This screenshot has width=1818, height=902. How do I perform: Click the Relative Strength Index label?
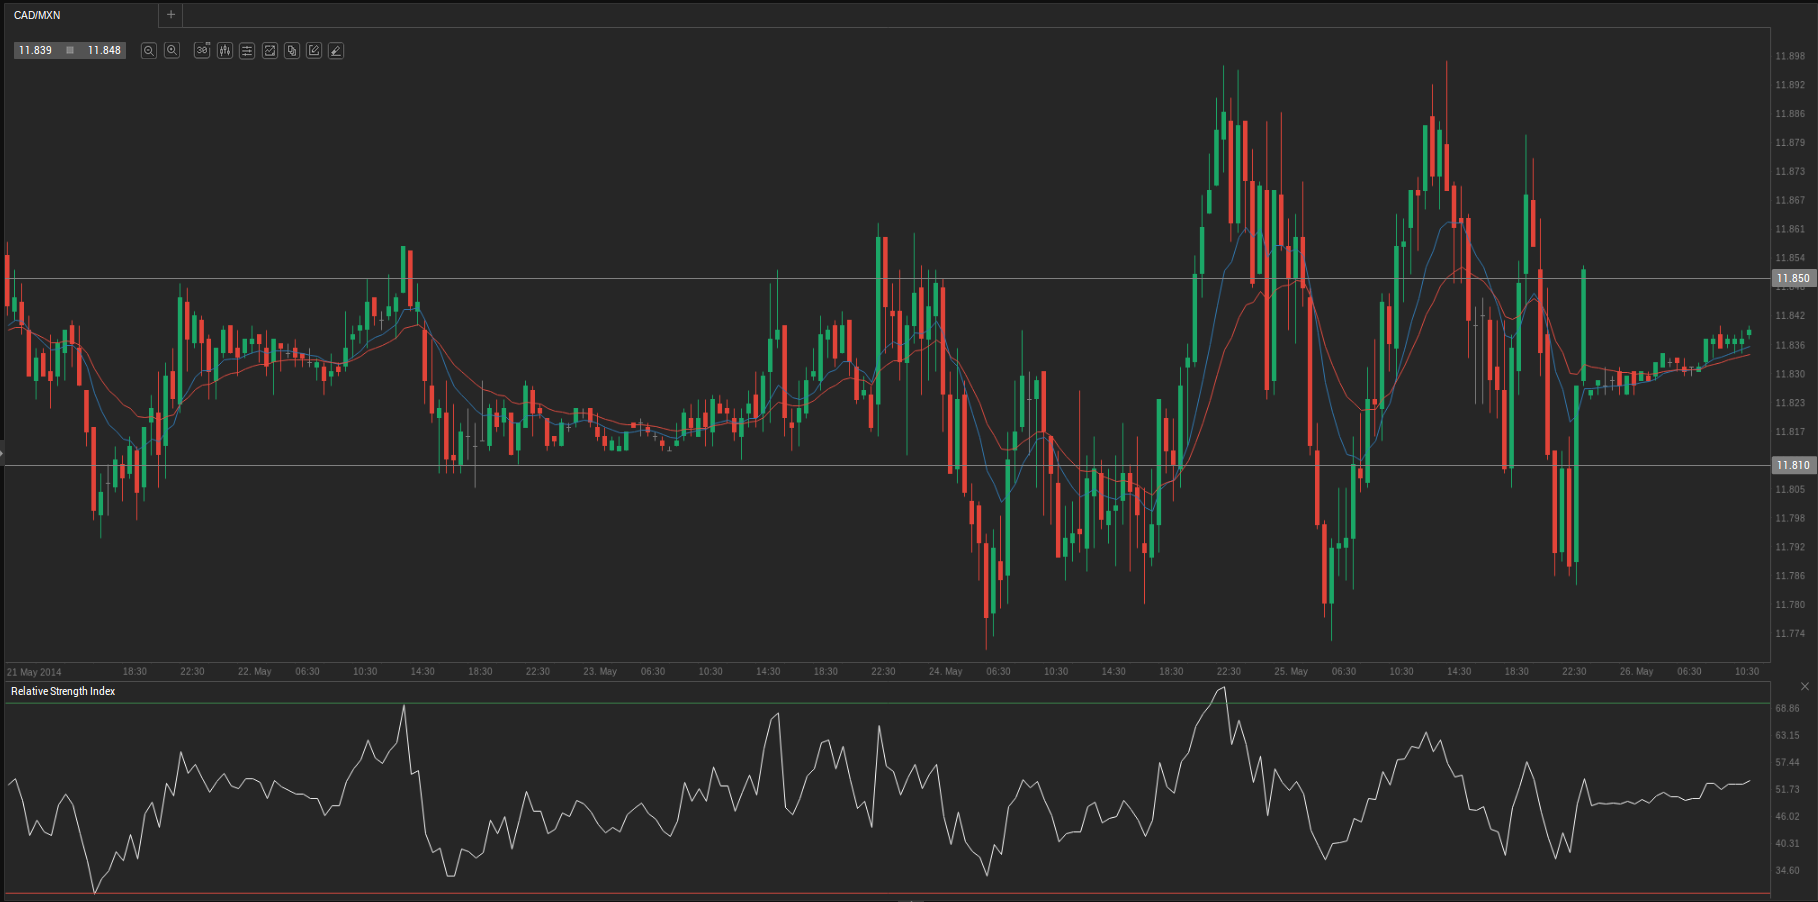pos(63,691)
